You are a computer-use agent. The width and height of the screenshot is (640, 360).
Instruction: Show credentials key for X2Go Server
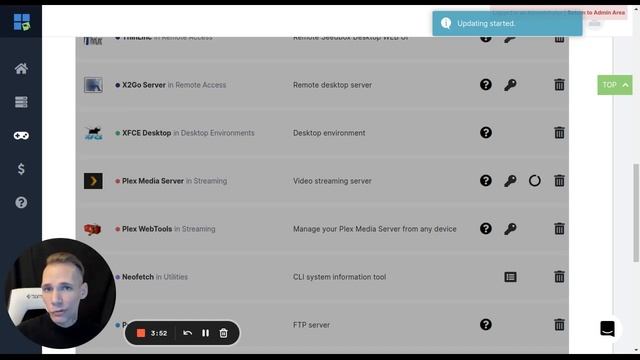(510, 84)
